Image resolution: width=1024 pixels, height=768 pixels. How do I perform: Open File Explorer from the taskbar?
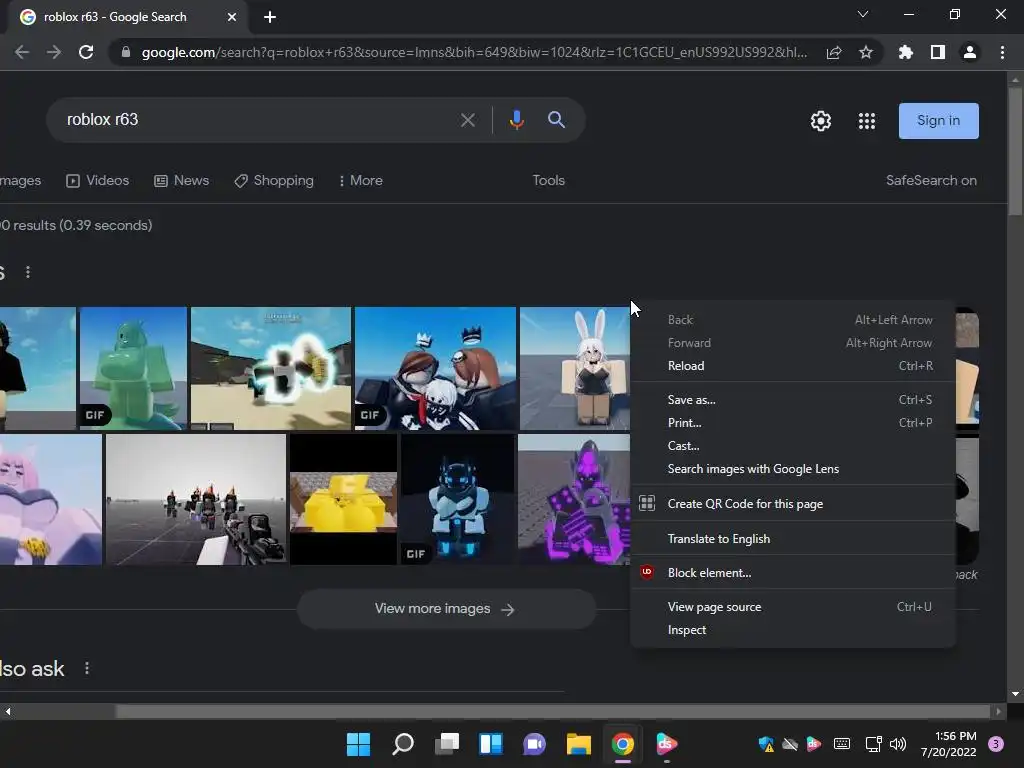click(x=579, y=744)
